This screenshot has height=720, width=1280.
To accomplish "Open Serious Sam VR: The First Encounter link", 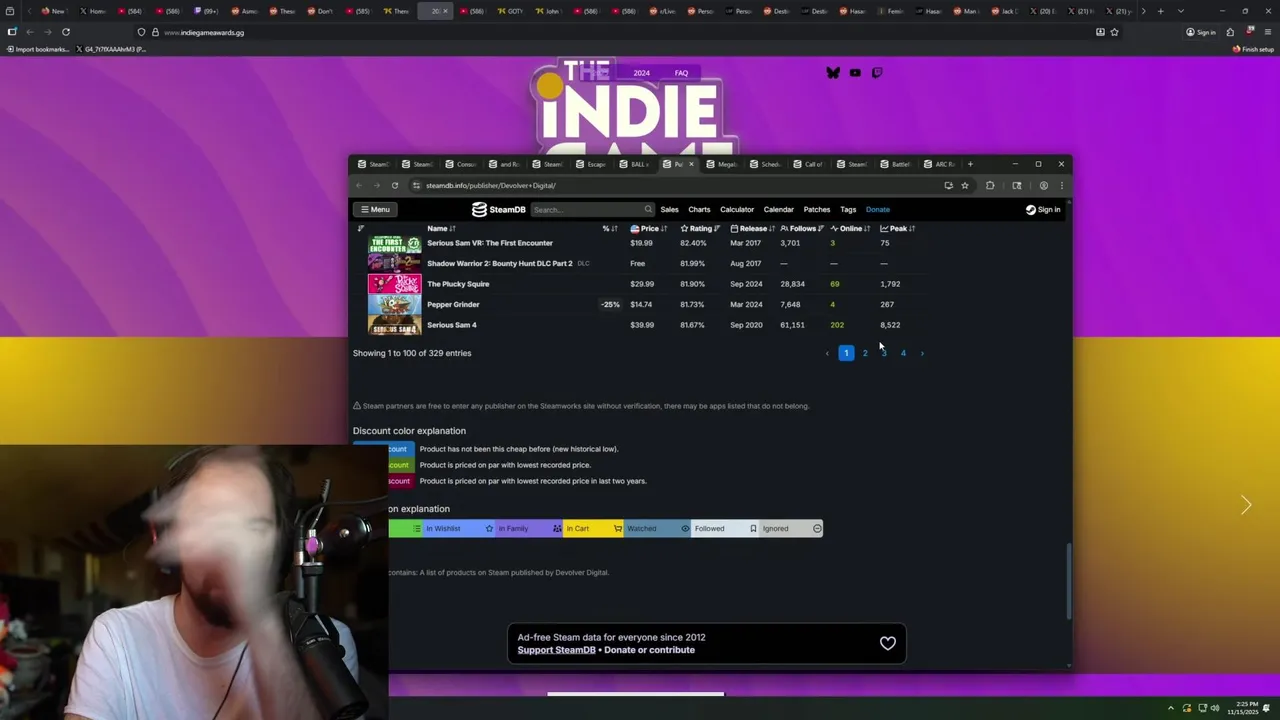I will click(x=490, y=243).
